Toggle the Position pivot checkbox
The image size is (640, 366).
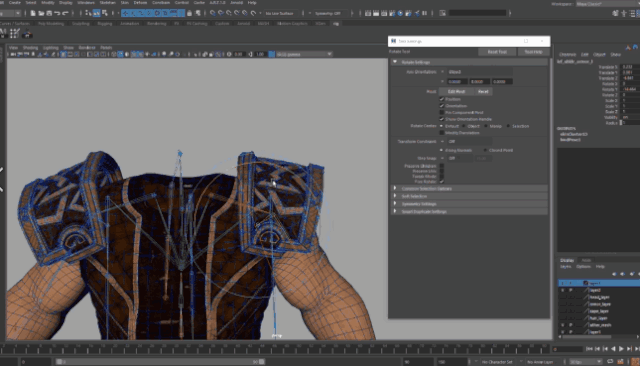(x=442, y=99)
